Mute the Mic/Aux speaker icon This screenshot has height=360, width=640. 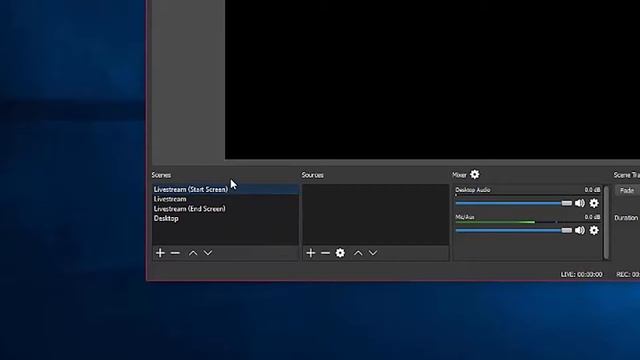[x=580, y=230]
